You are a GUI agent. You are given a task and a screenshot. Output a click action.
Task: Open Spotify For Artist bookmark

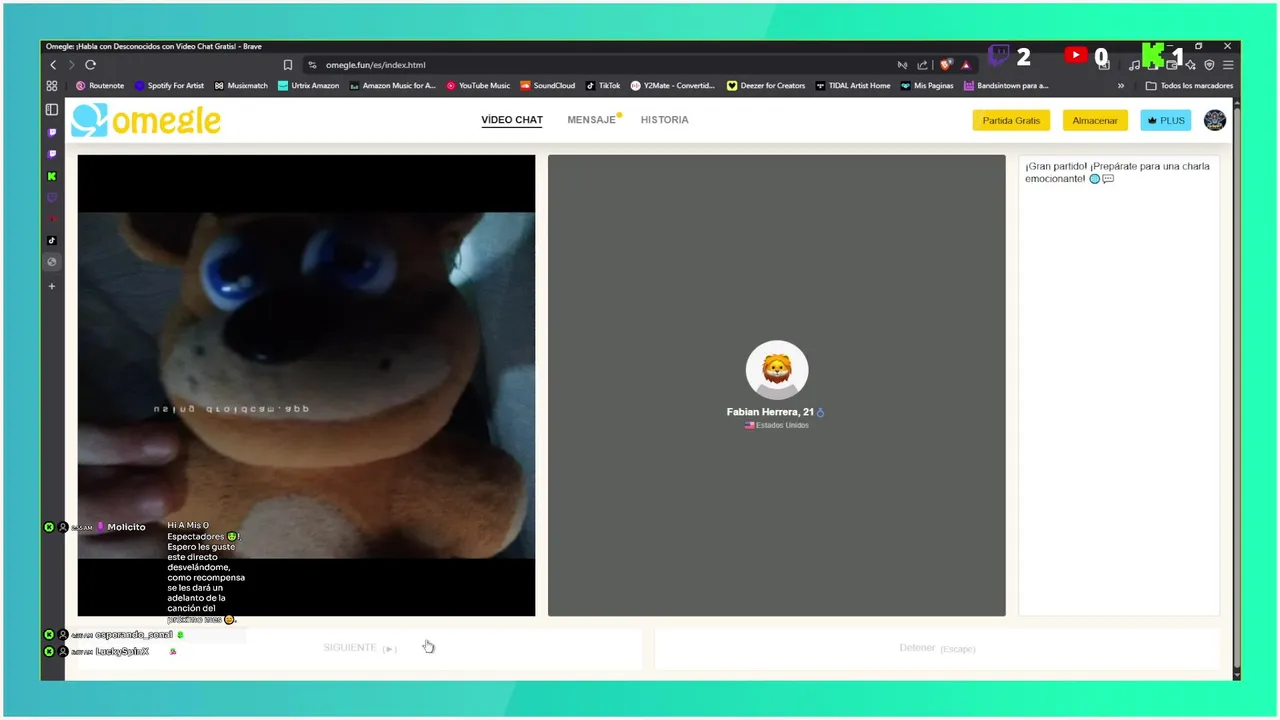click(x=169, y=86)
